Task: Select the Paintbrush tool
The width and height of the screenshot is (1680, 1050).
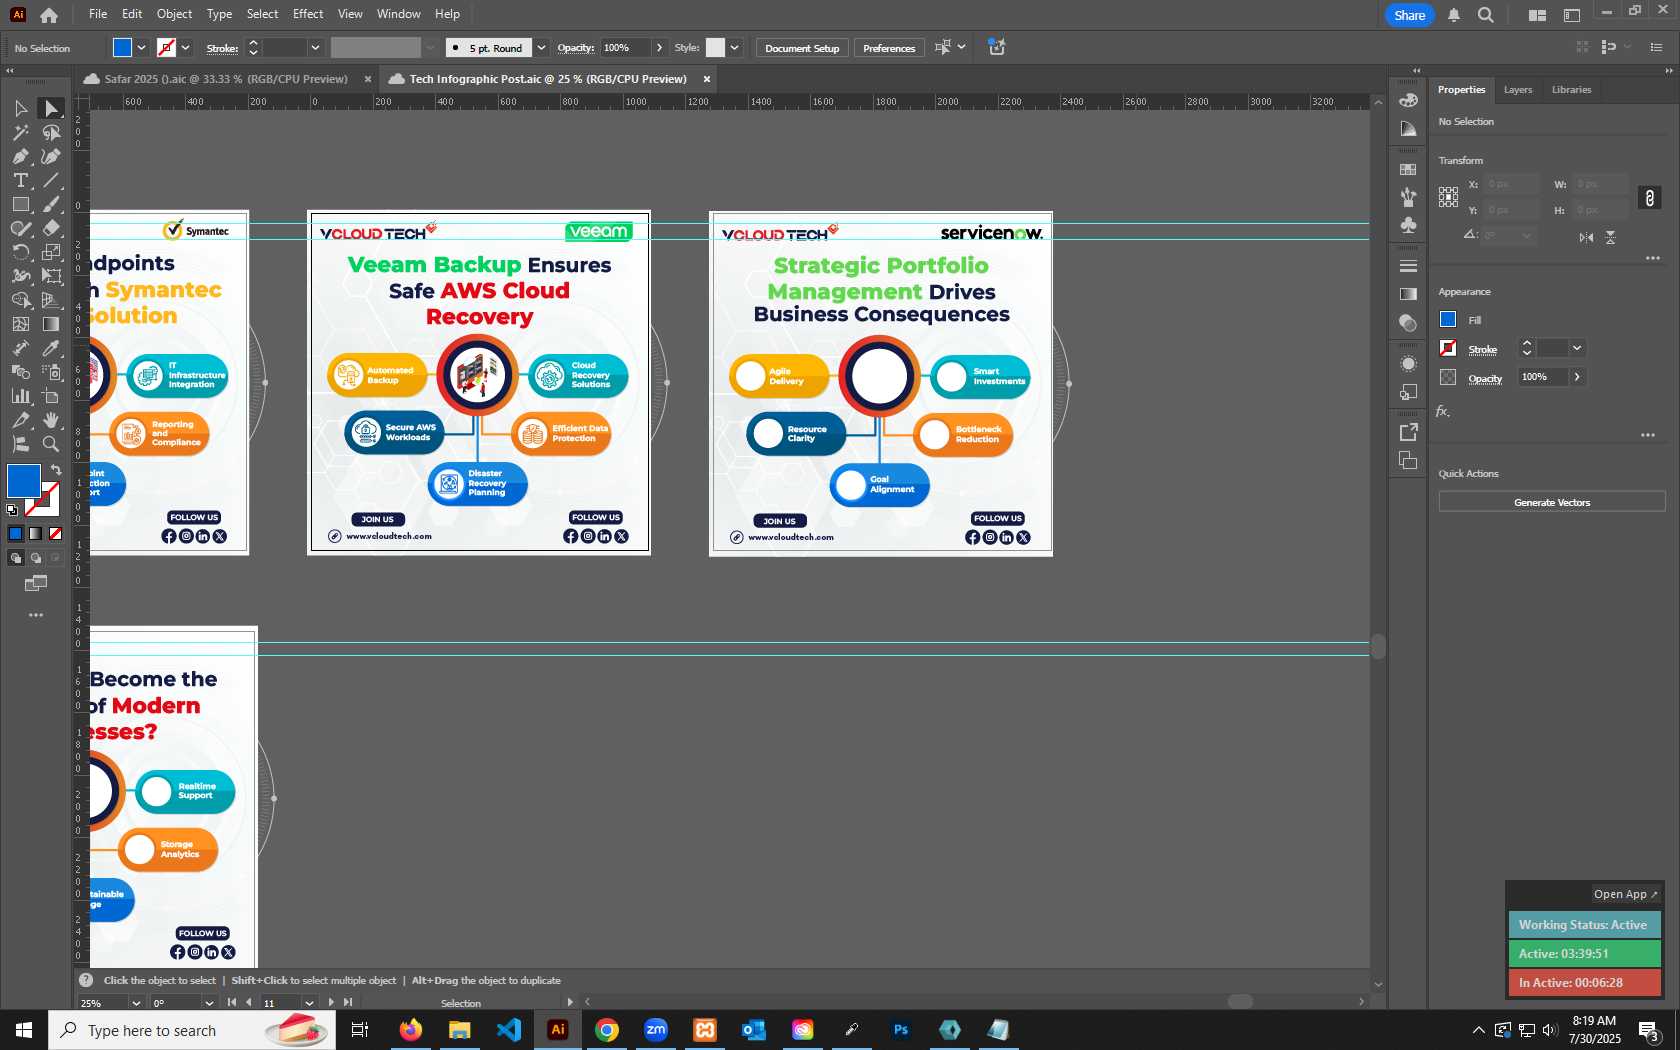Action: point(51,204)
